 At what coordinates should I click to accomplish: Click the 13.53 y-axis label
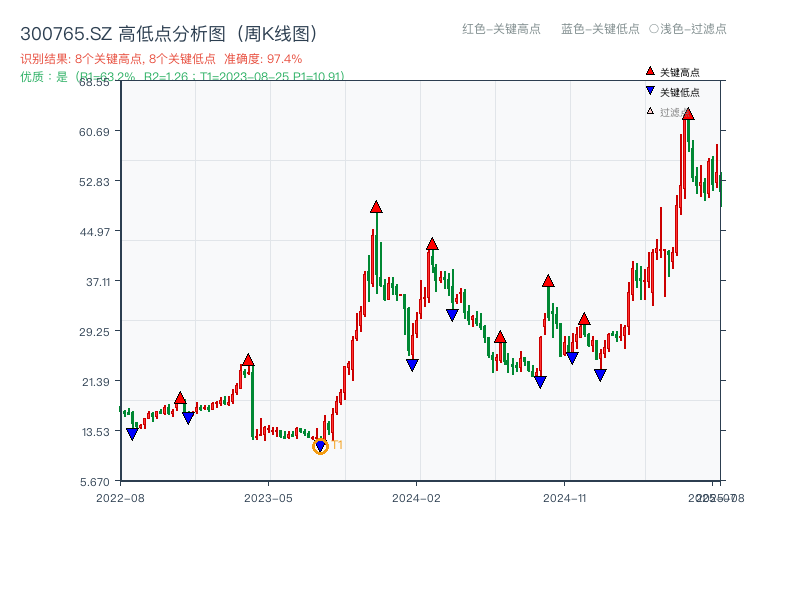pos(95,432)
